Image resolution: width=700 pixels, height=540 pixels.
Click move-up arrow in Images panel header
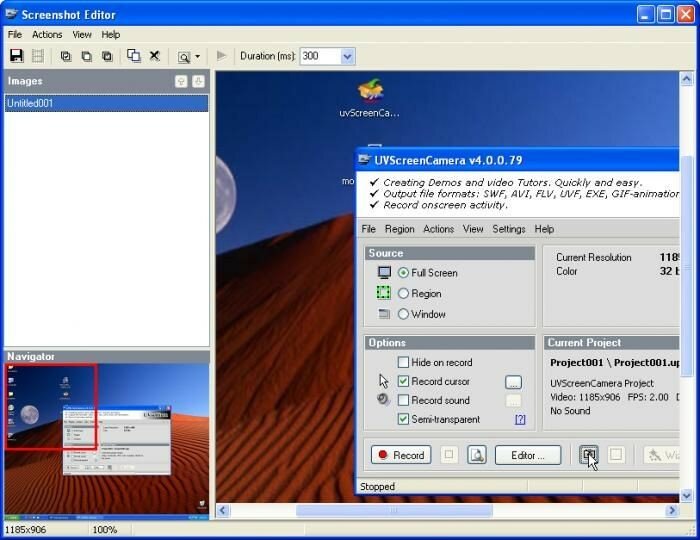(181, 81)
